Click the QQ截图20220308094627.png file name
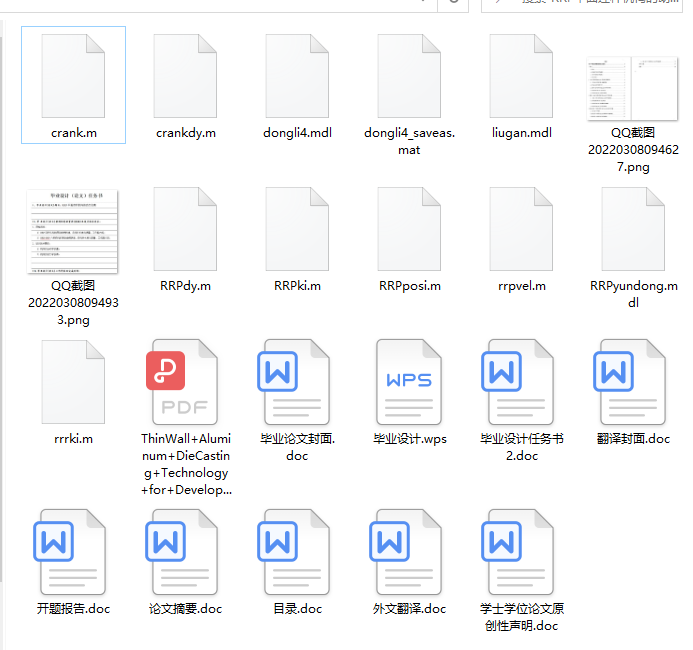Viewport: 693px width, 650px height. click(x=633, y=149)
